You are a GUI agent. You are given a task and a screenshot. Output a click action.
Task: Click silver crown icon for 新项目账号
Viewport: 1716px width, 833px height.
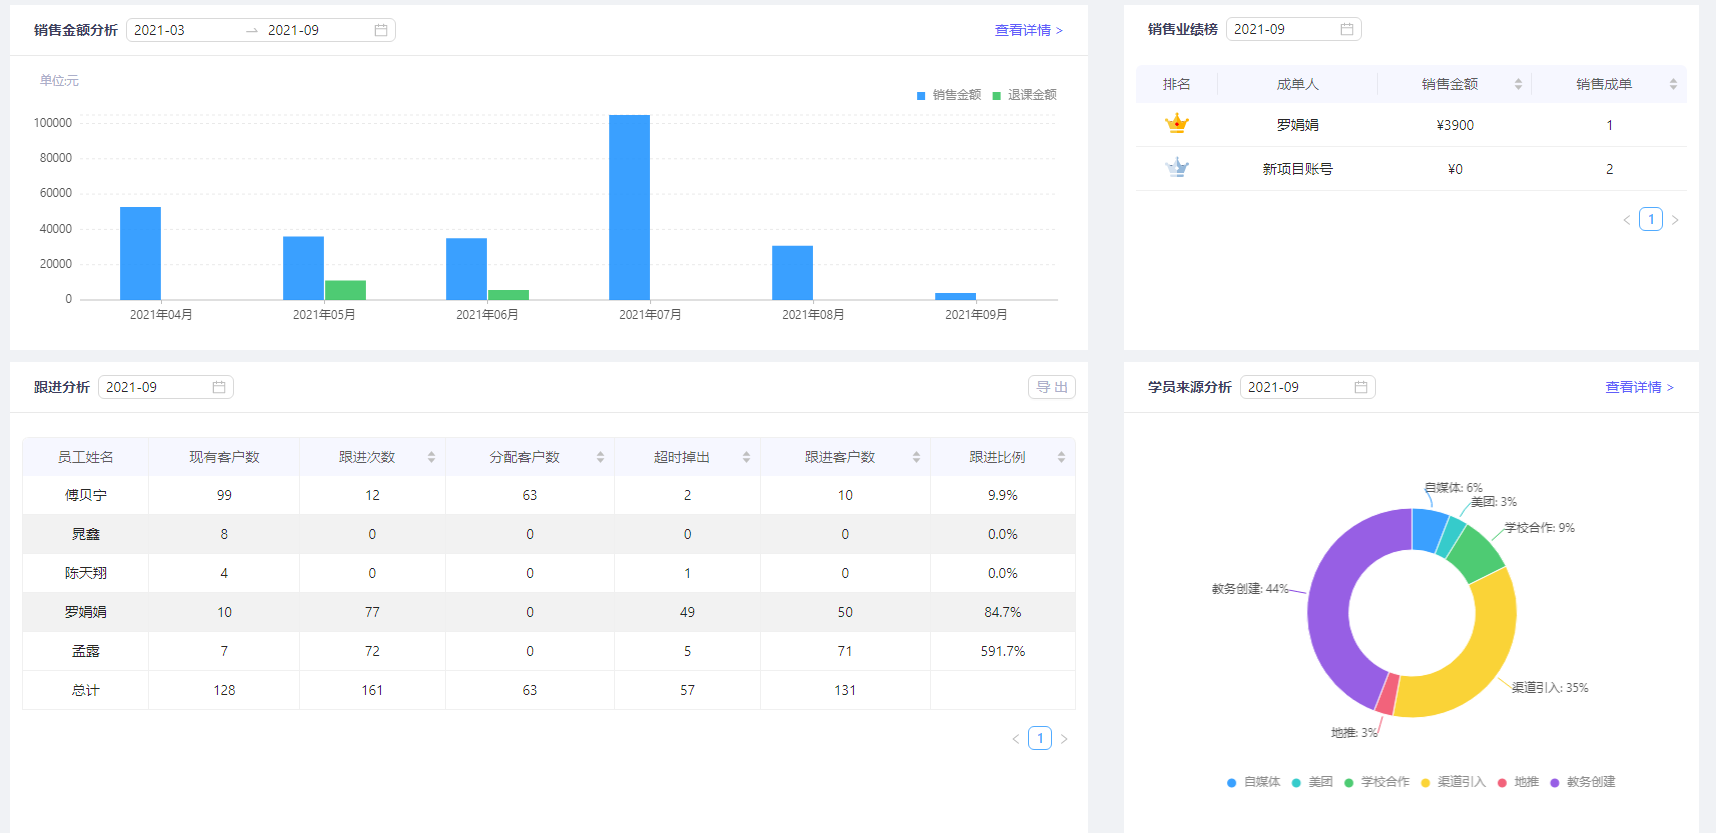tap(1177, 168)
